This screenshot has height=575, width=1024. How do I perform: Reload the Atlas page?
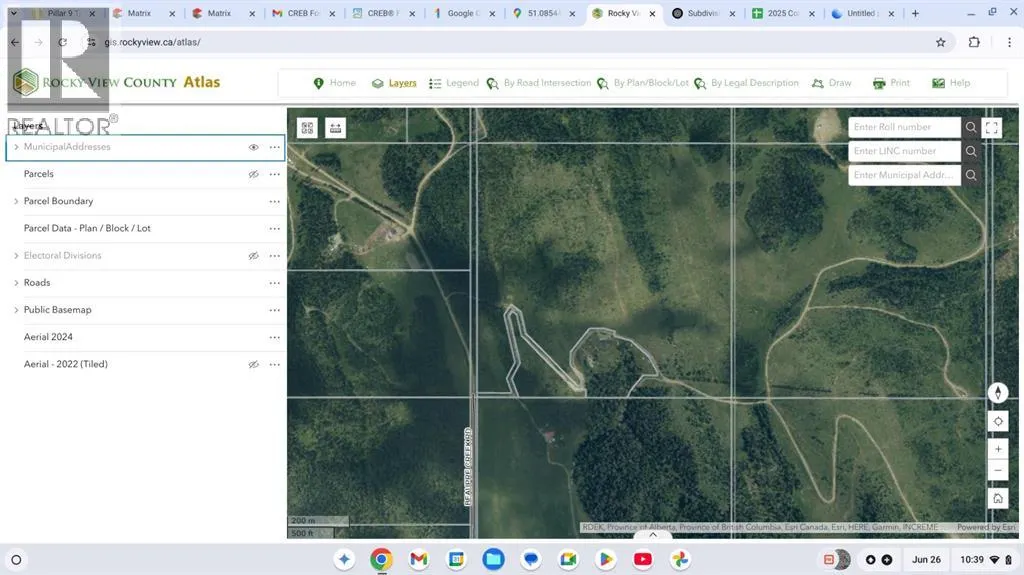62,42
